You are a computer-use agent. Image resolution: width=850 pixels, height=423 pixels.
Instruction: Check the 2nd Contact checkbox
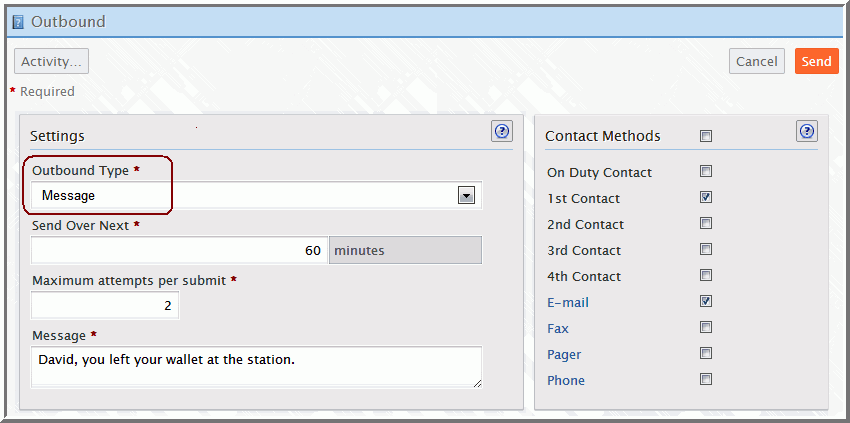point(706,223)
